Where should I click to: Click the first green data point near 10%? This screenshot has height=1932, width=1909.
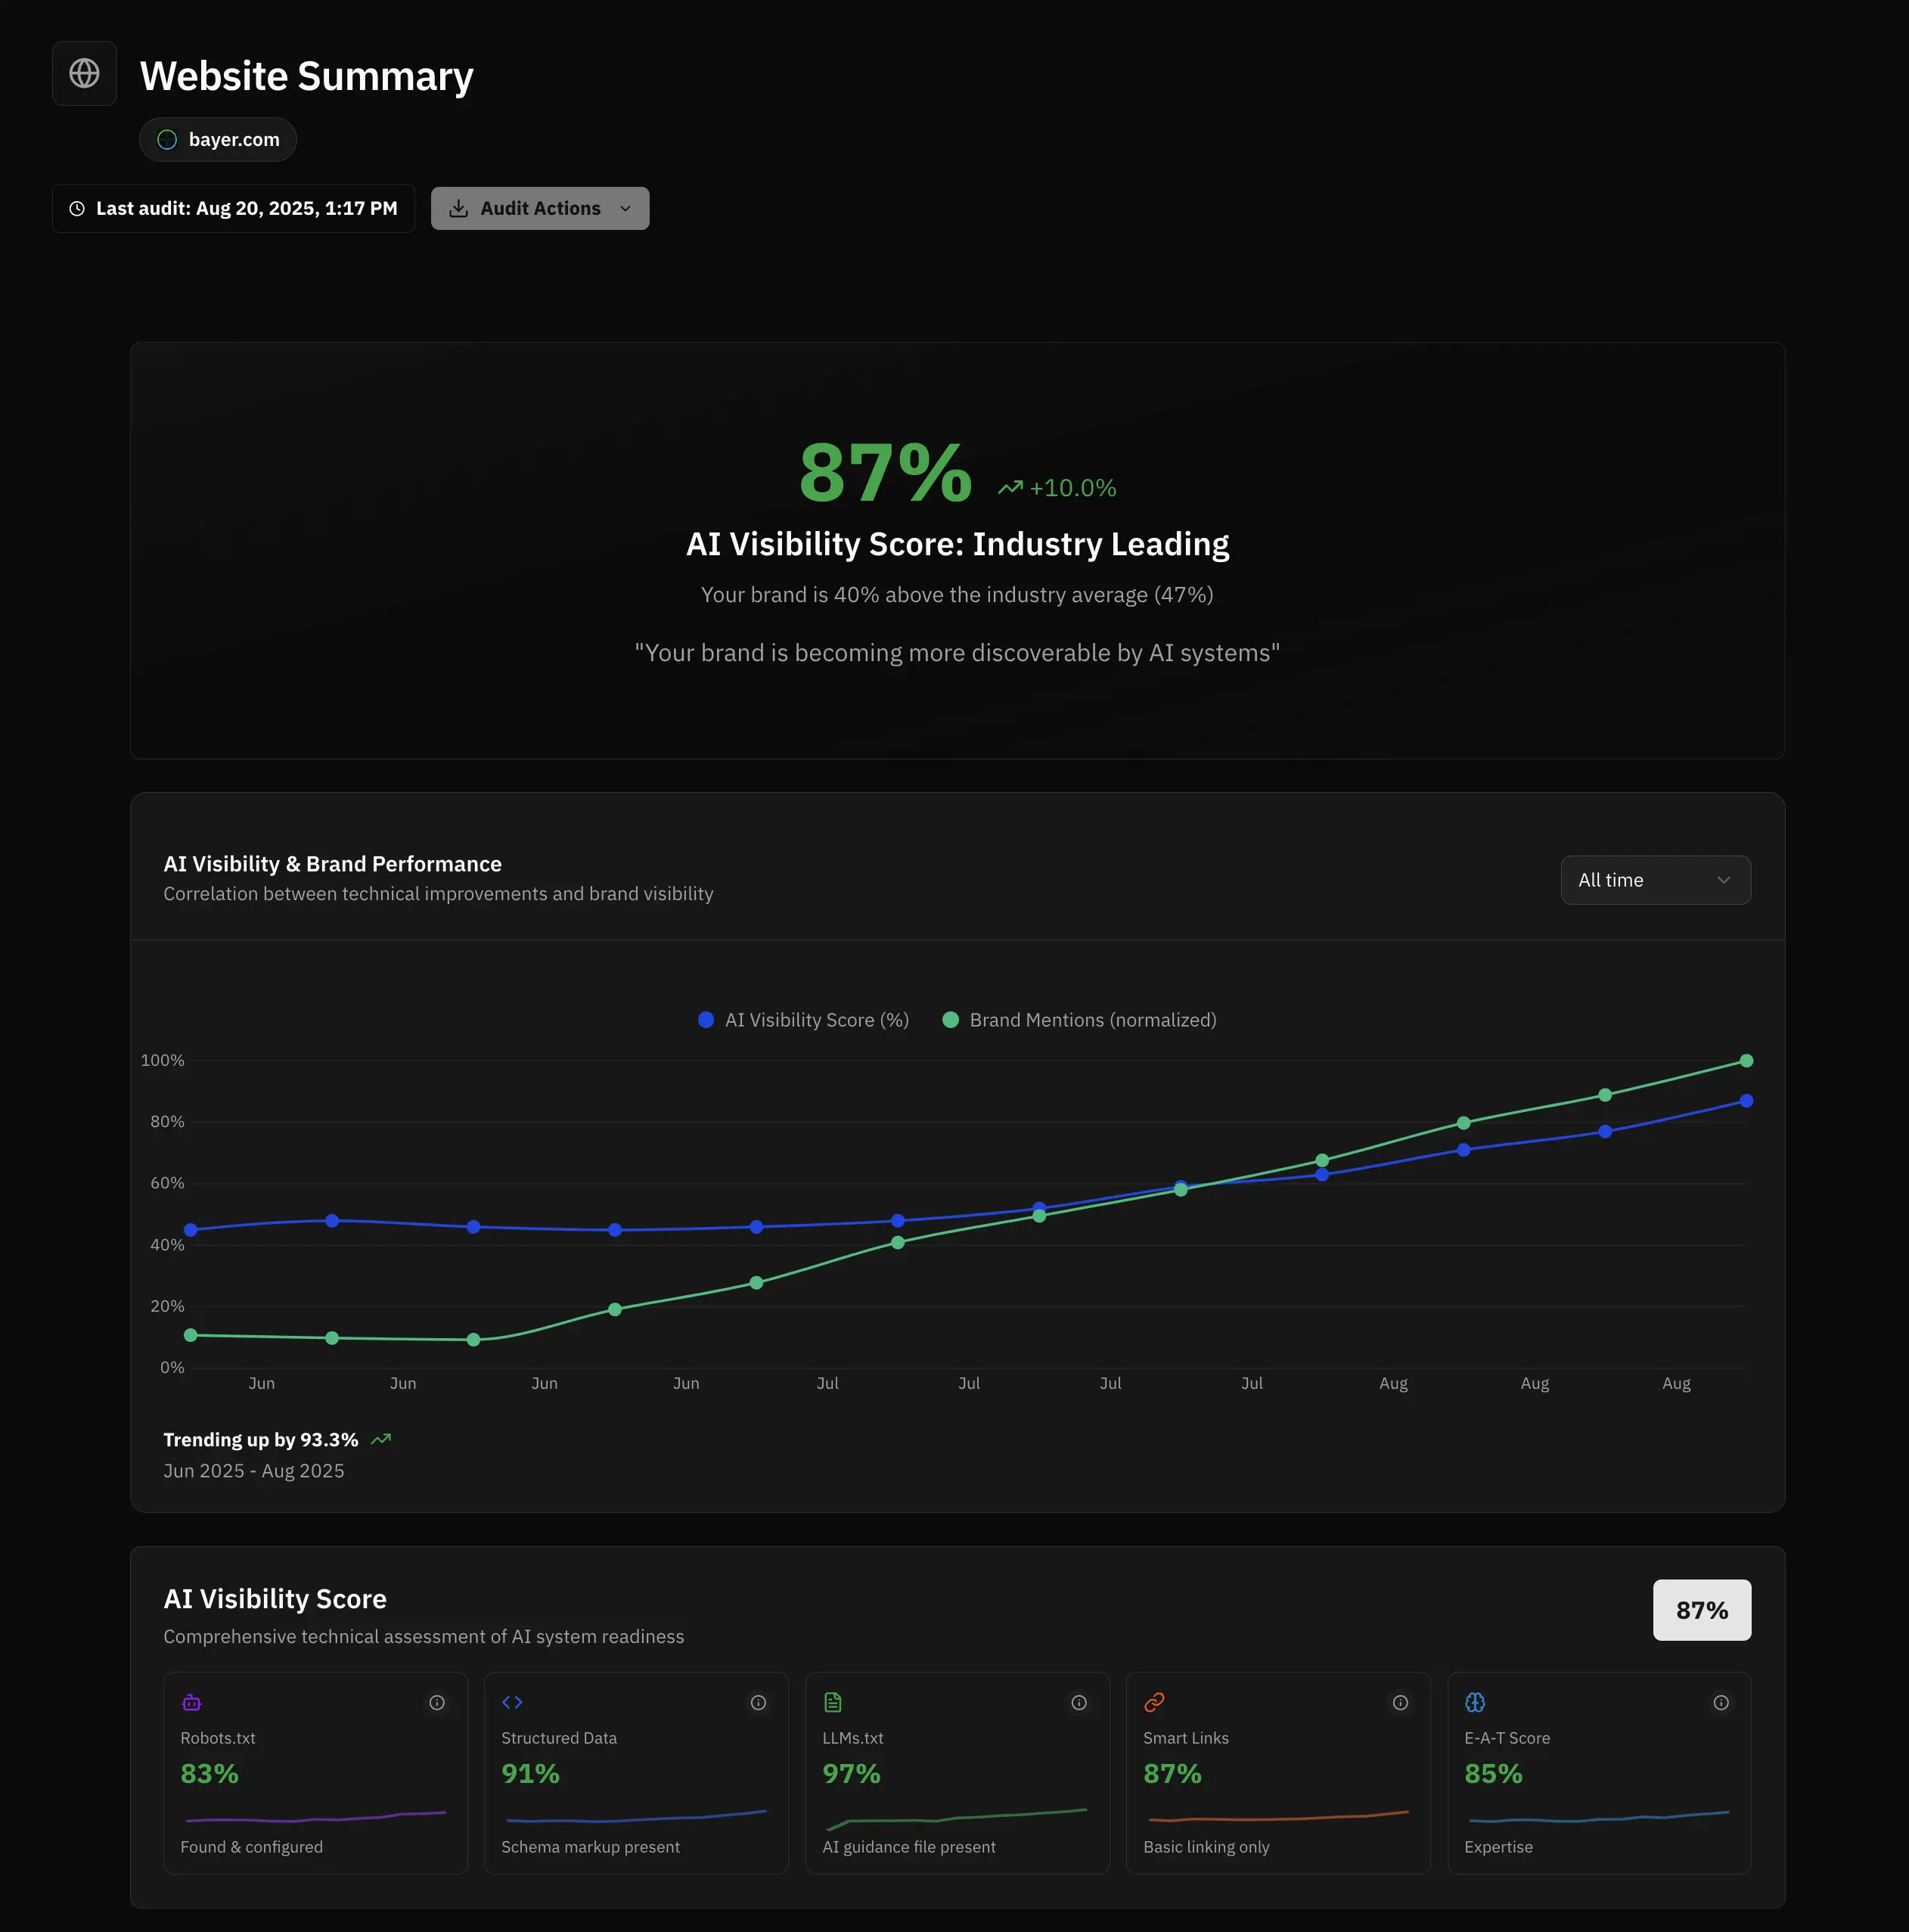(191, 1335)
